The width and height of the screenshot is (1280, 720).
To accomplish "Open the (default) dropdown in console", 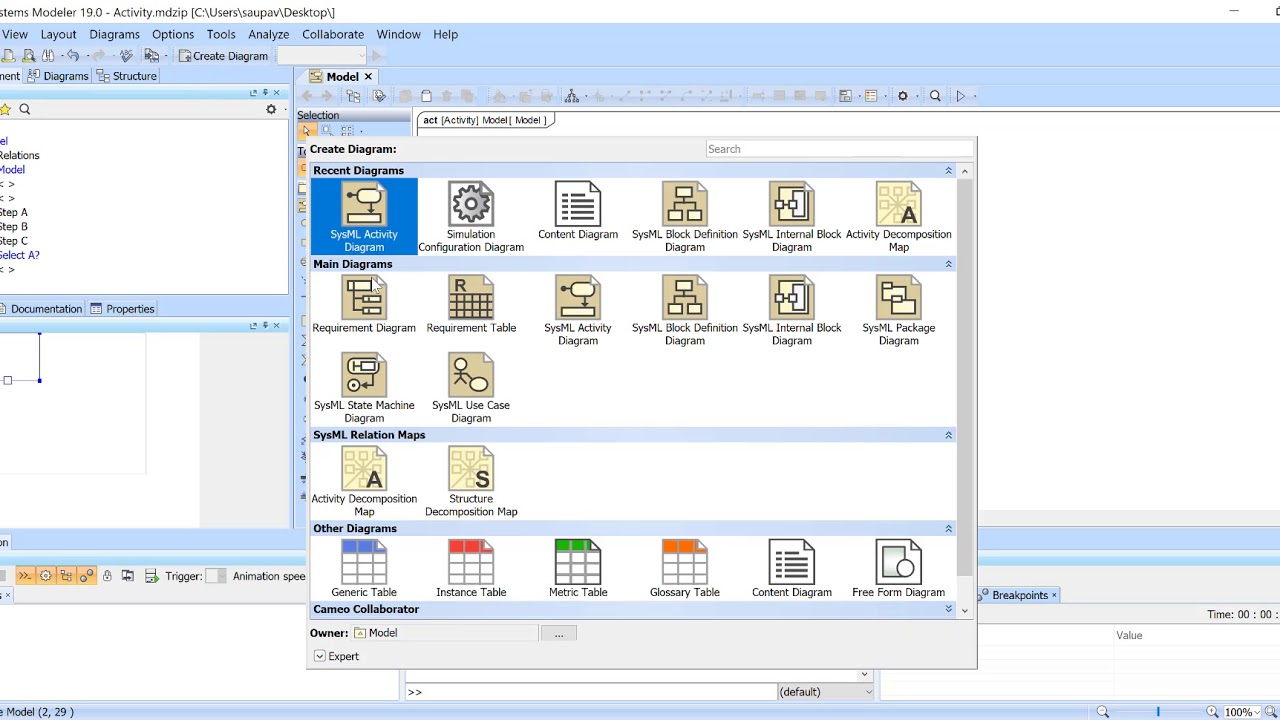I will point(826,692).
